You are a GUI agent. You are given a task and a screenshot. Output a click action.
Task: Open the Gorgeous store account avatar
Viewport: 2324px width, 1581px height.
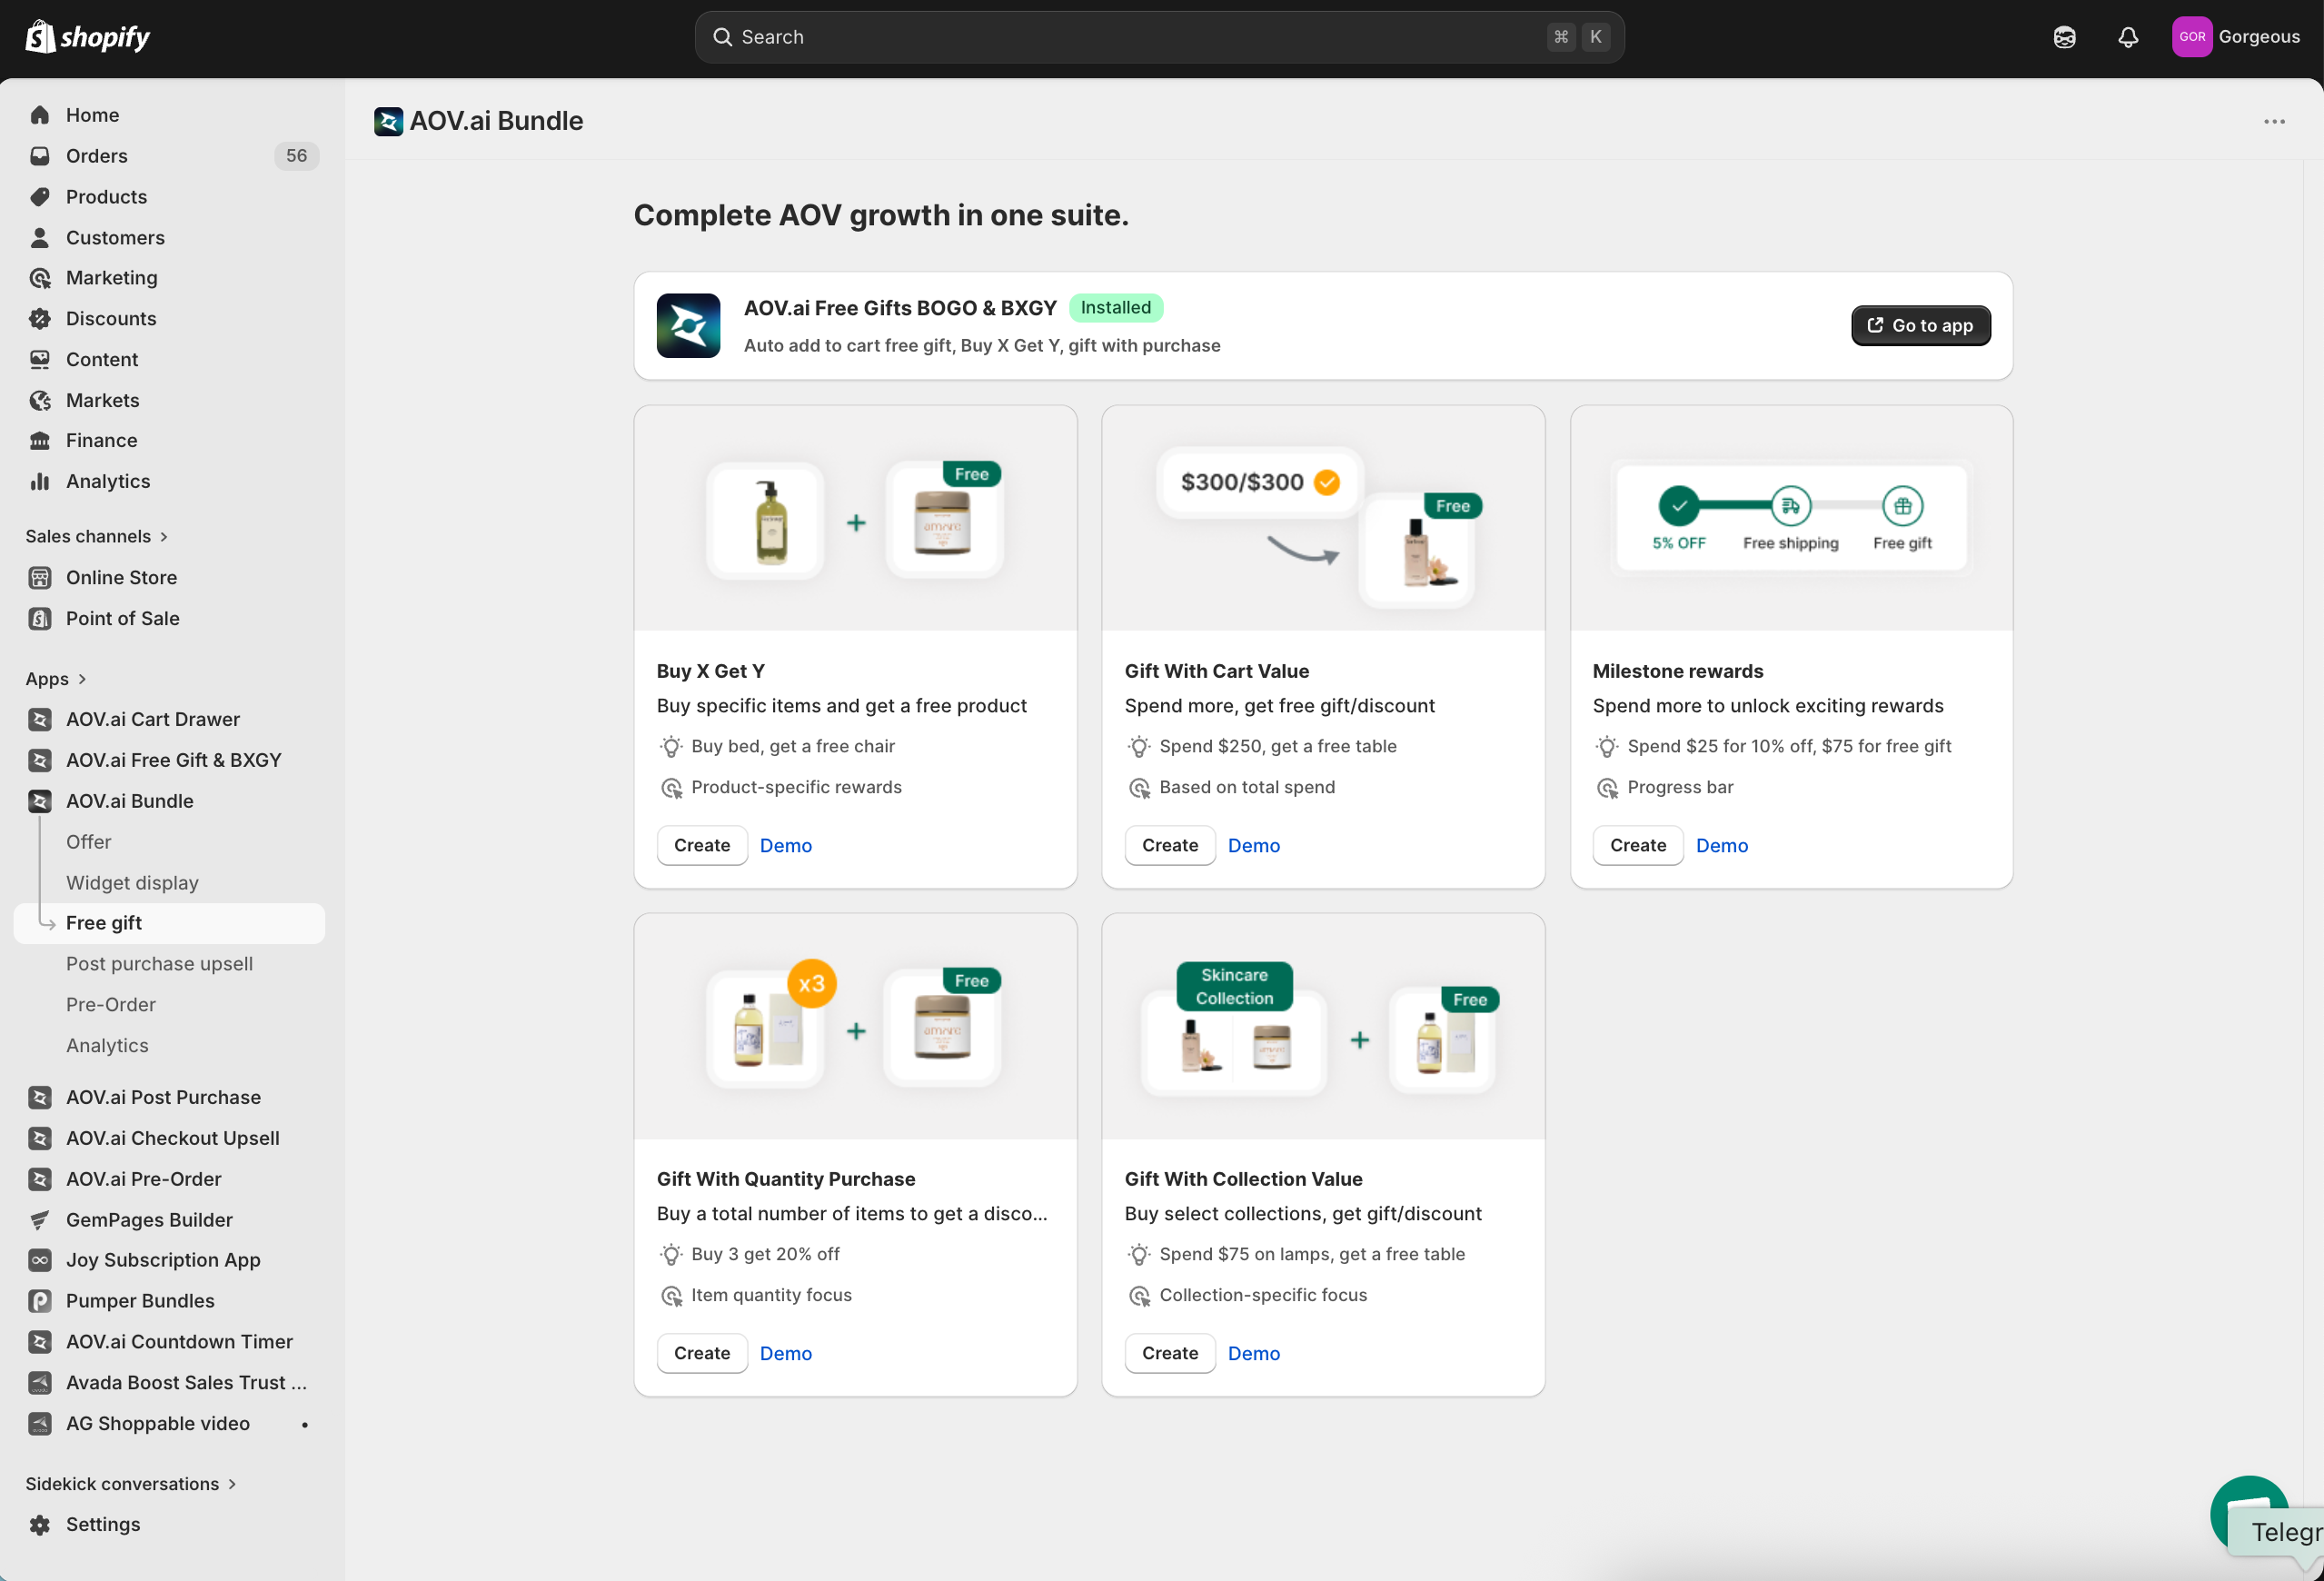coord(2191,37)
